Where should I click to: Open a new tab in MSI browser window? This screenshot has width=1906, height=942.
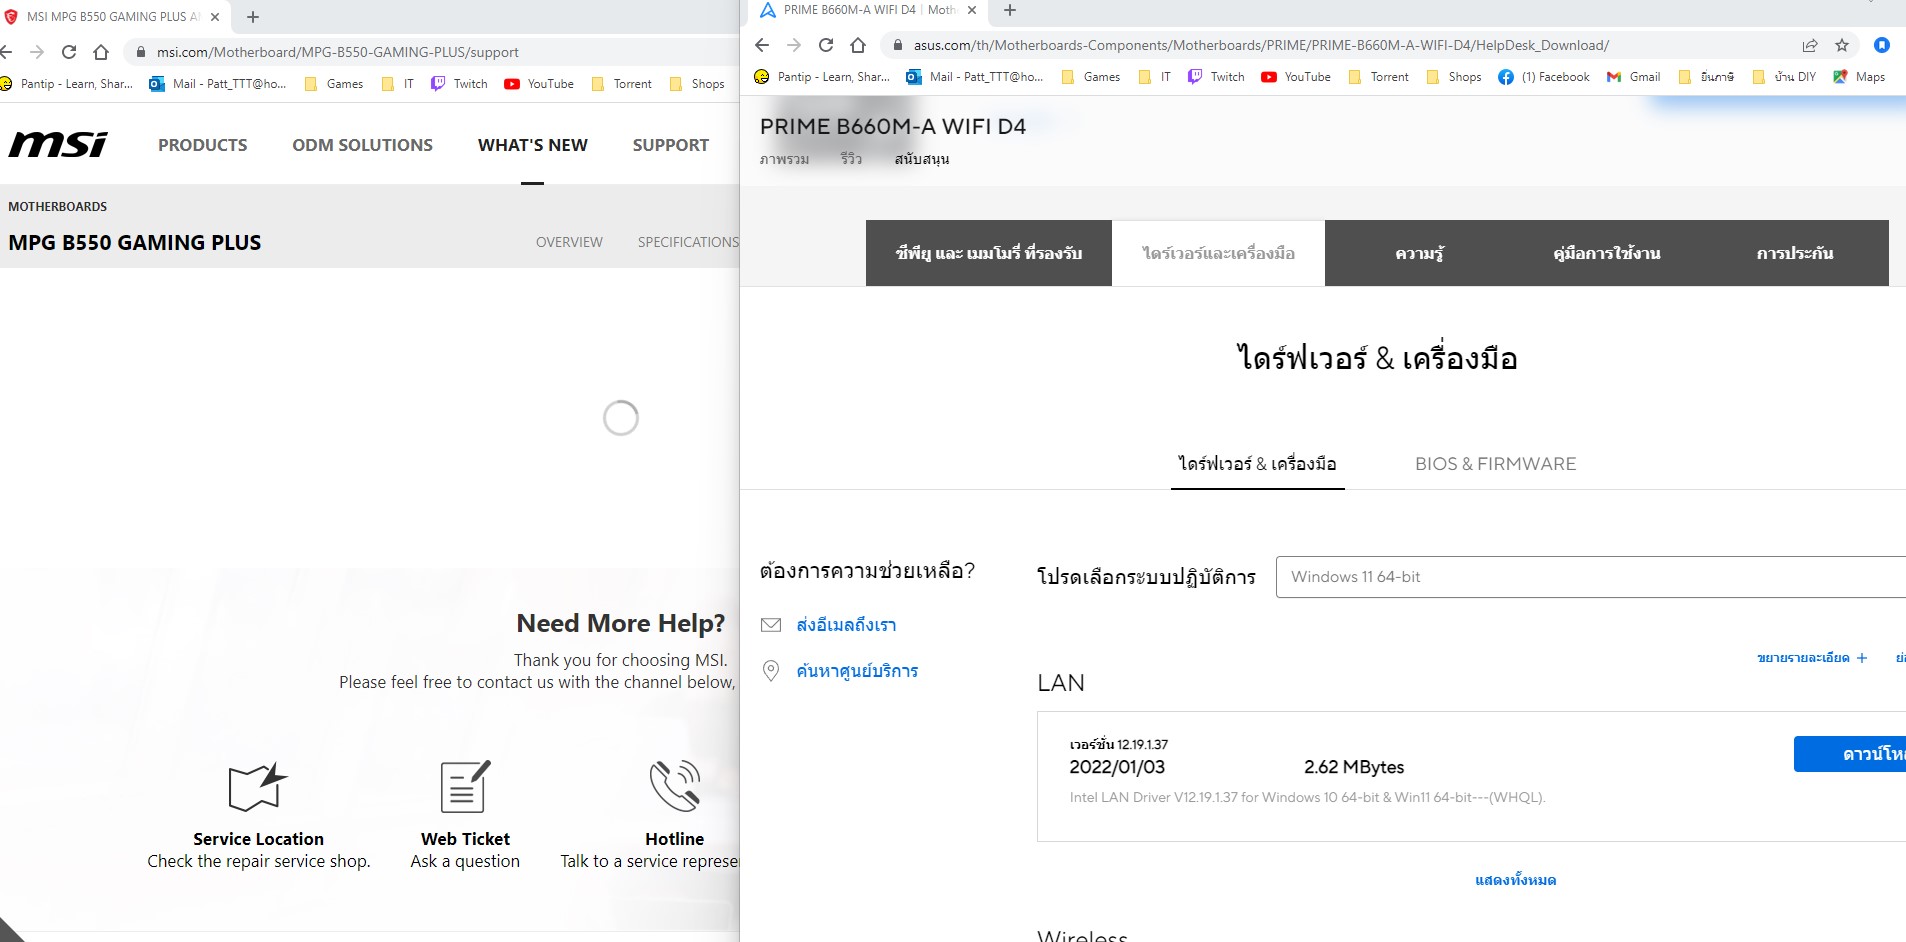[253, 17]
